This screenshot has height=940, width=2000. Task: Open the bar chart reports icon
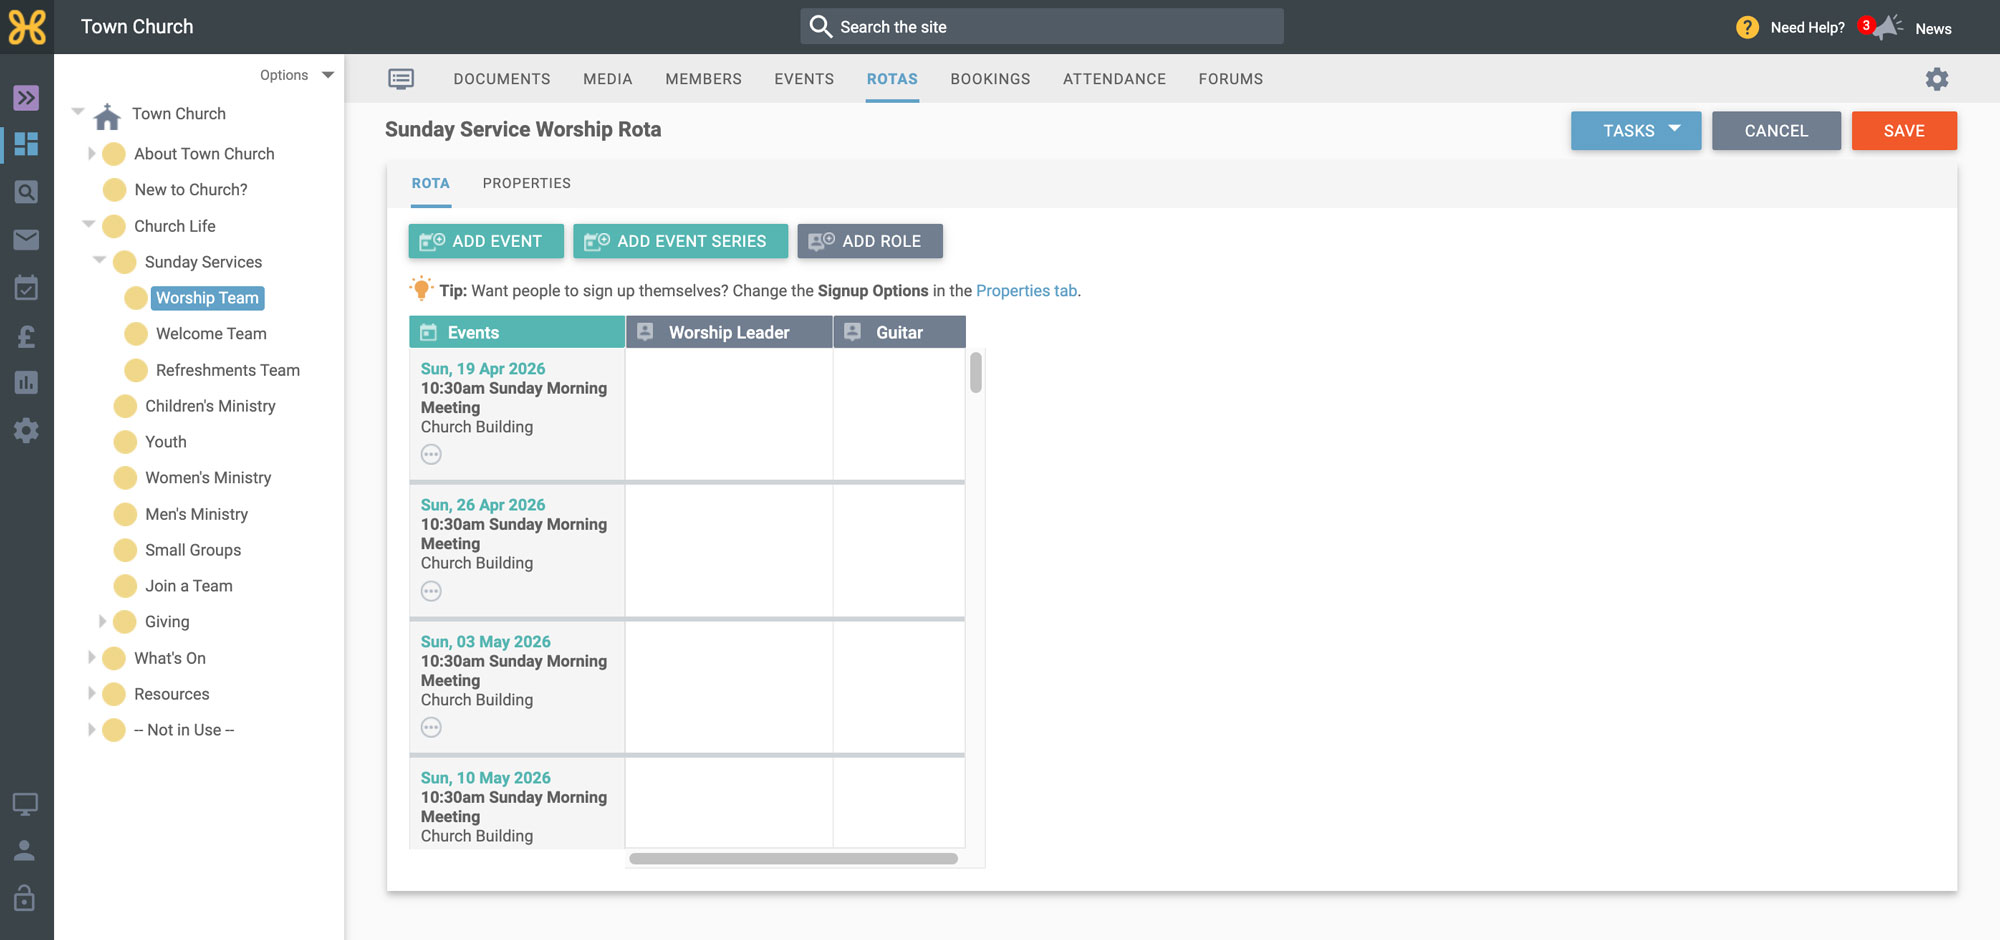(26, 383)
